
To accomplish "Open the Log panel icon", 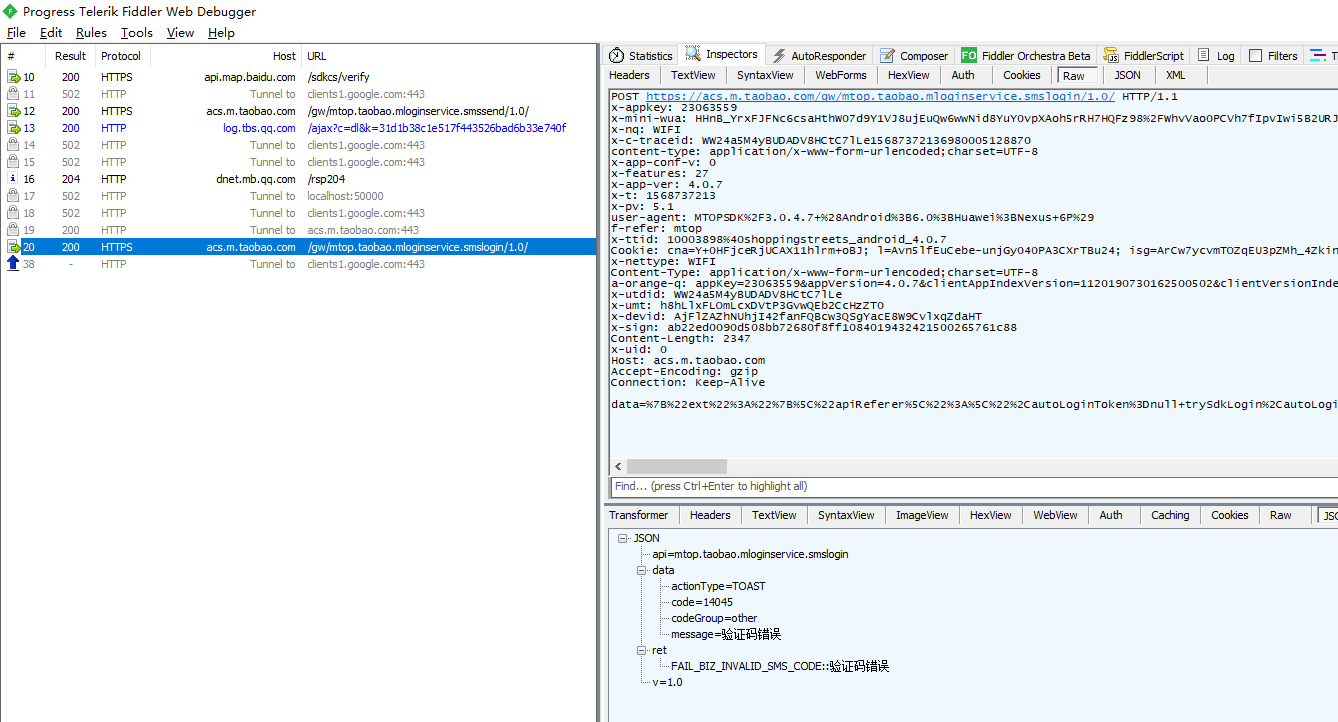I will 1205,55.
